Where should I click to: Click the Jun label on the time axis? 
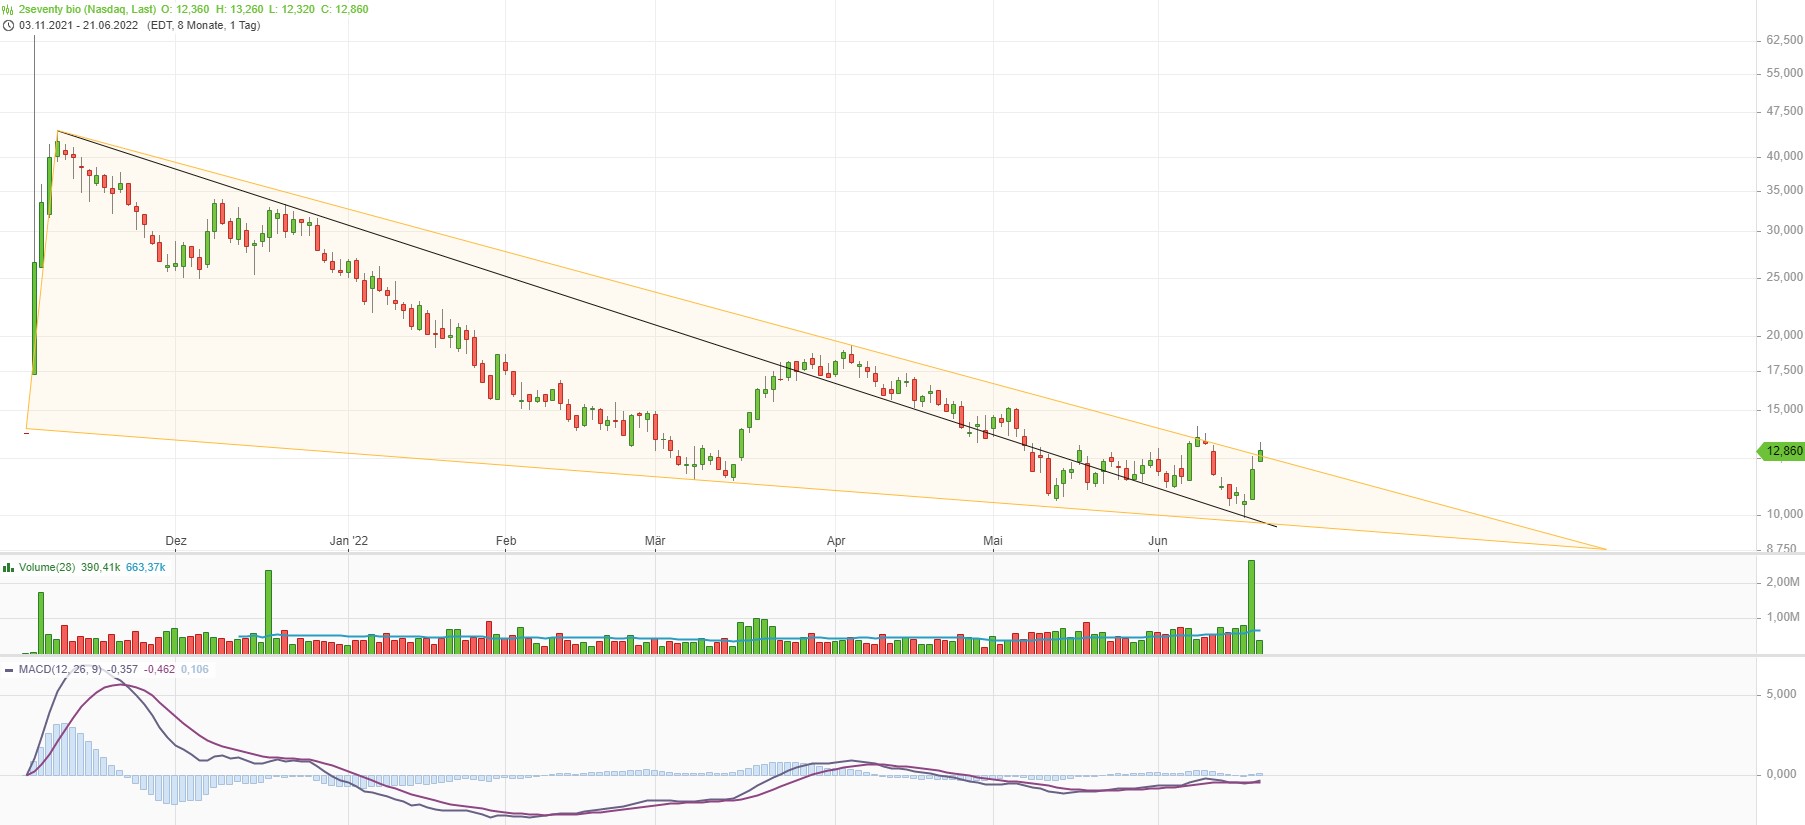click(1158, 541)
